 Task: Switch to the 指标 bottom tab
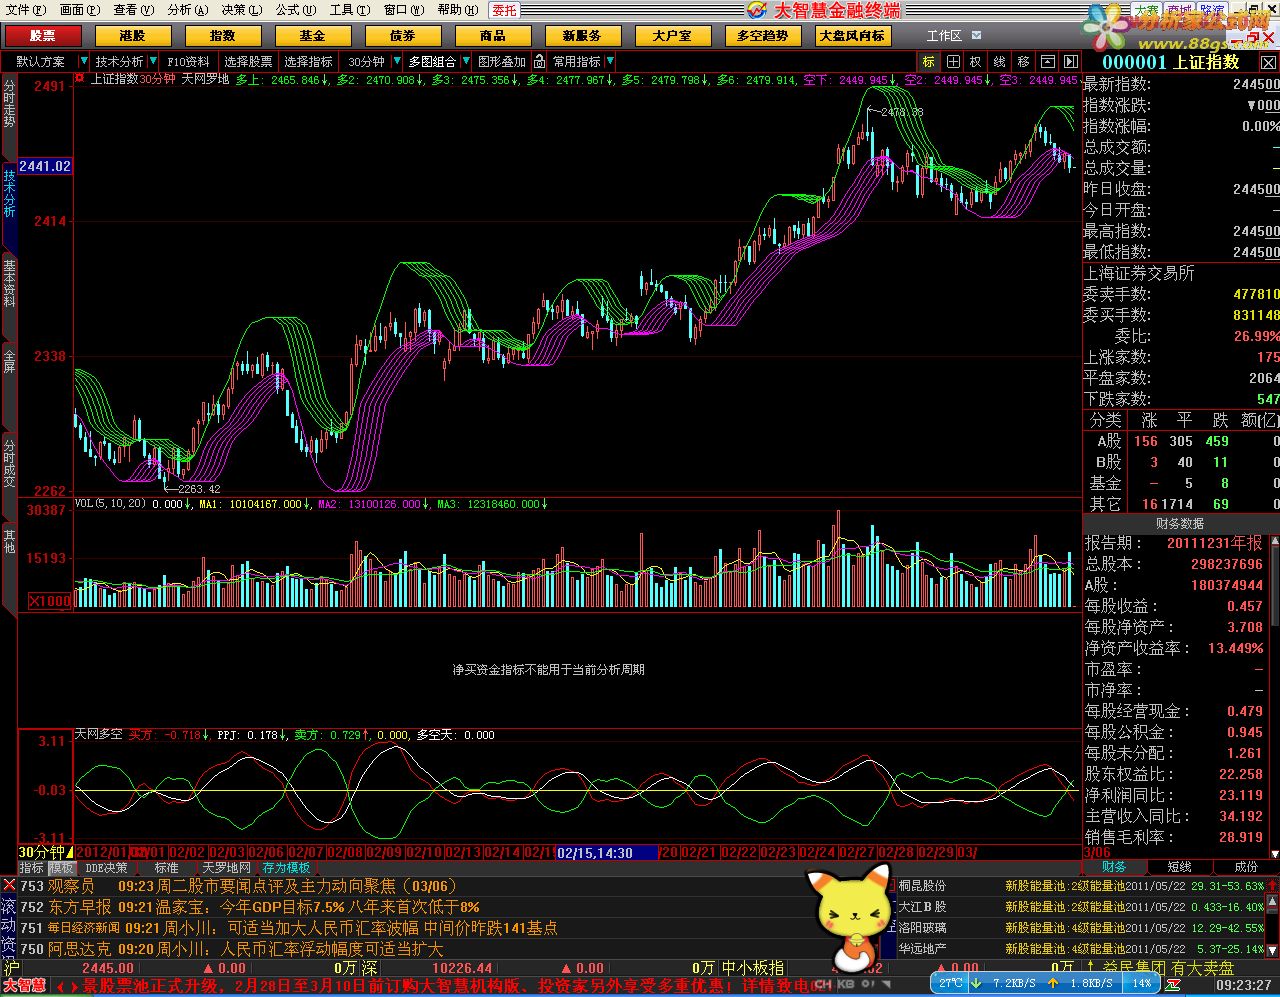[32, 868]
